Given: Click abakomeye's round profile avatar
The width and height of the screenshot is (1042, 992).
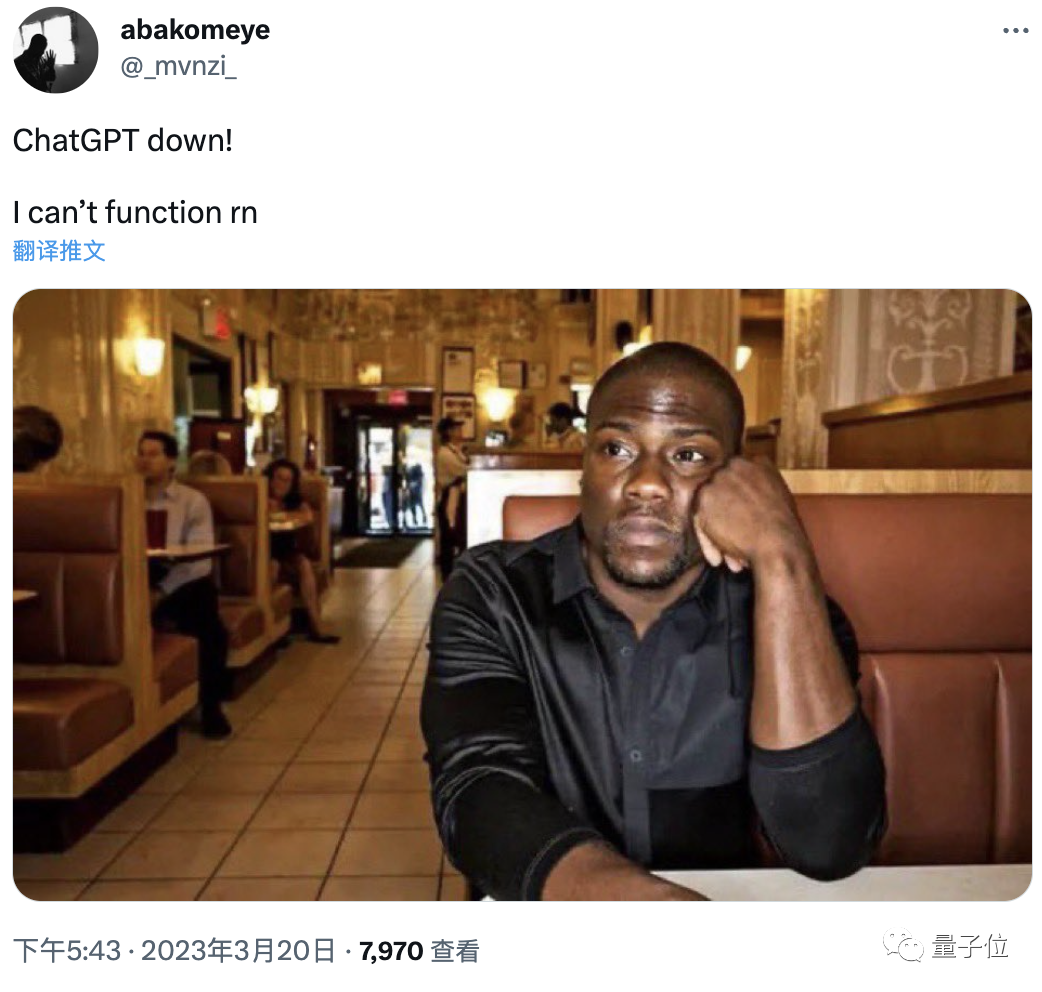Looking at the screenshot, I should (x=56, y=50).
